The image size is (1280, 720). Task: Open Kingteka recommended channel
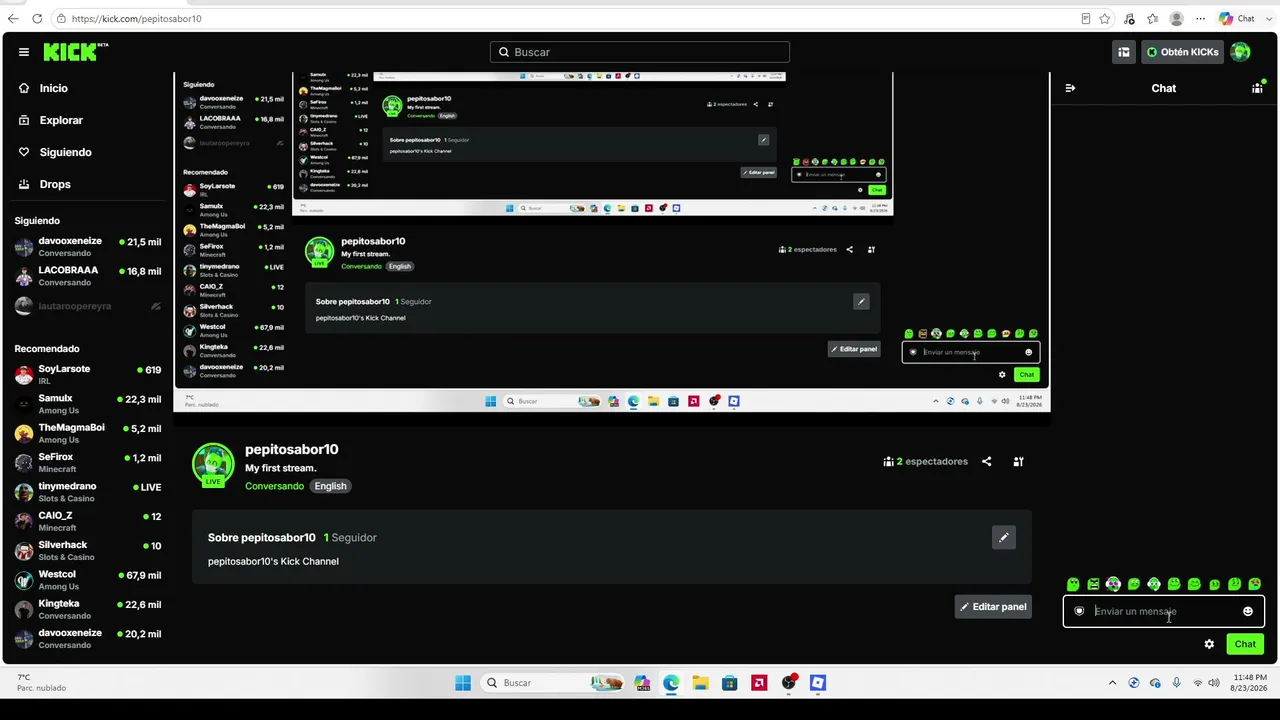[88, 609]
